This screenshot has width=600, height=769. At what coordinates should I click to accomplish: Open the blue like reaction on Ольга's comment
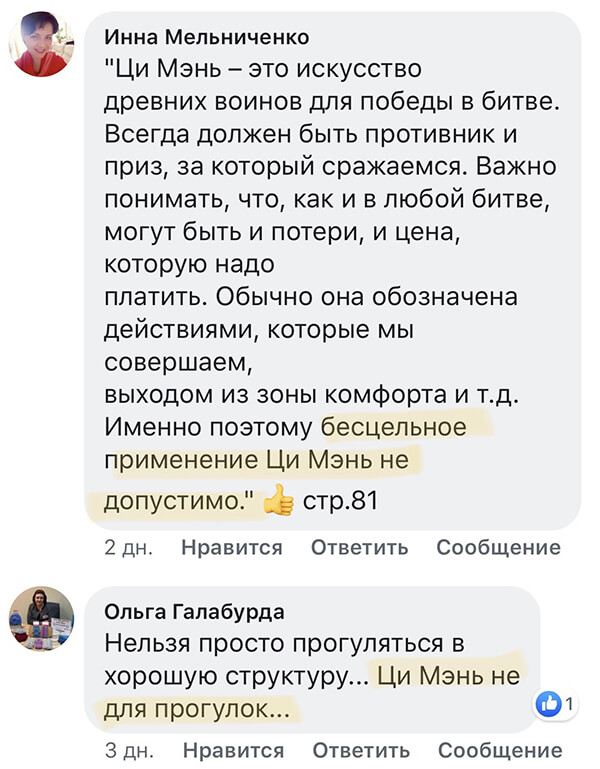pos(551,705)
